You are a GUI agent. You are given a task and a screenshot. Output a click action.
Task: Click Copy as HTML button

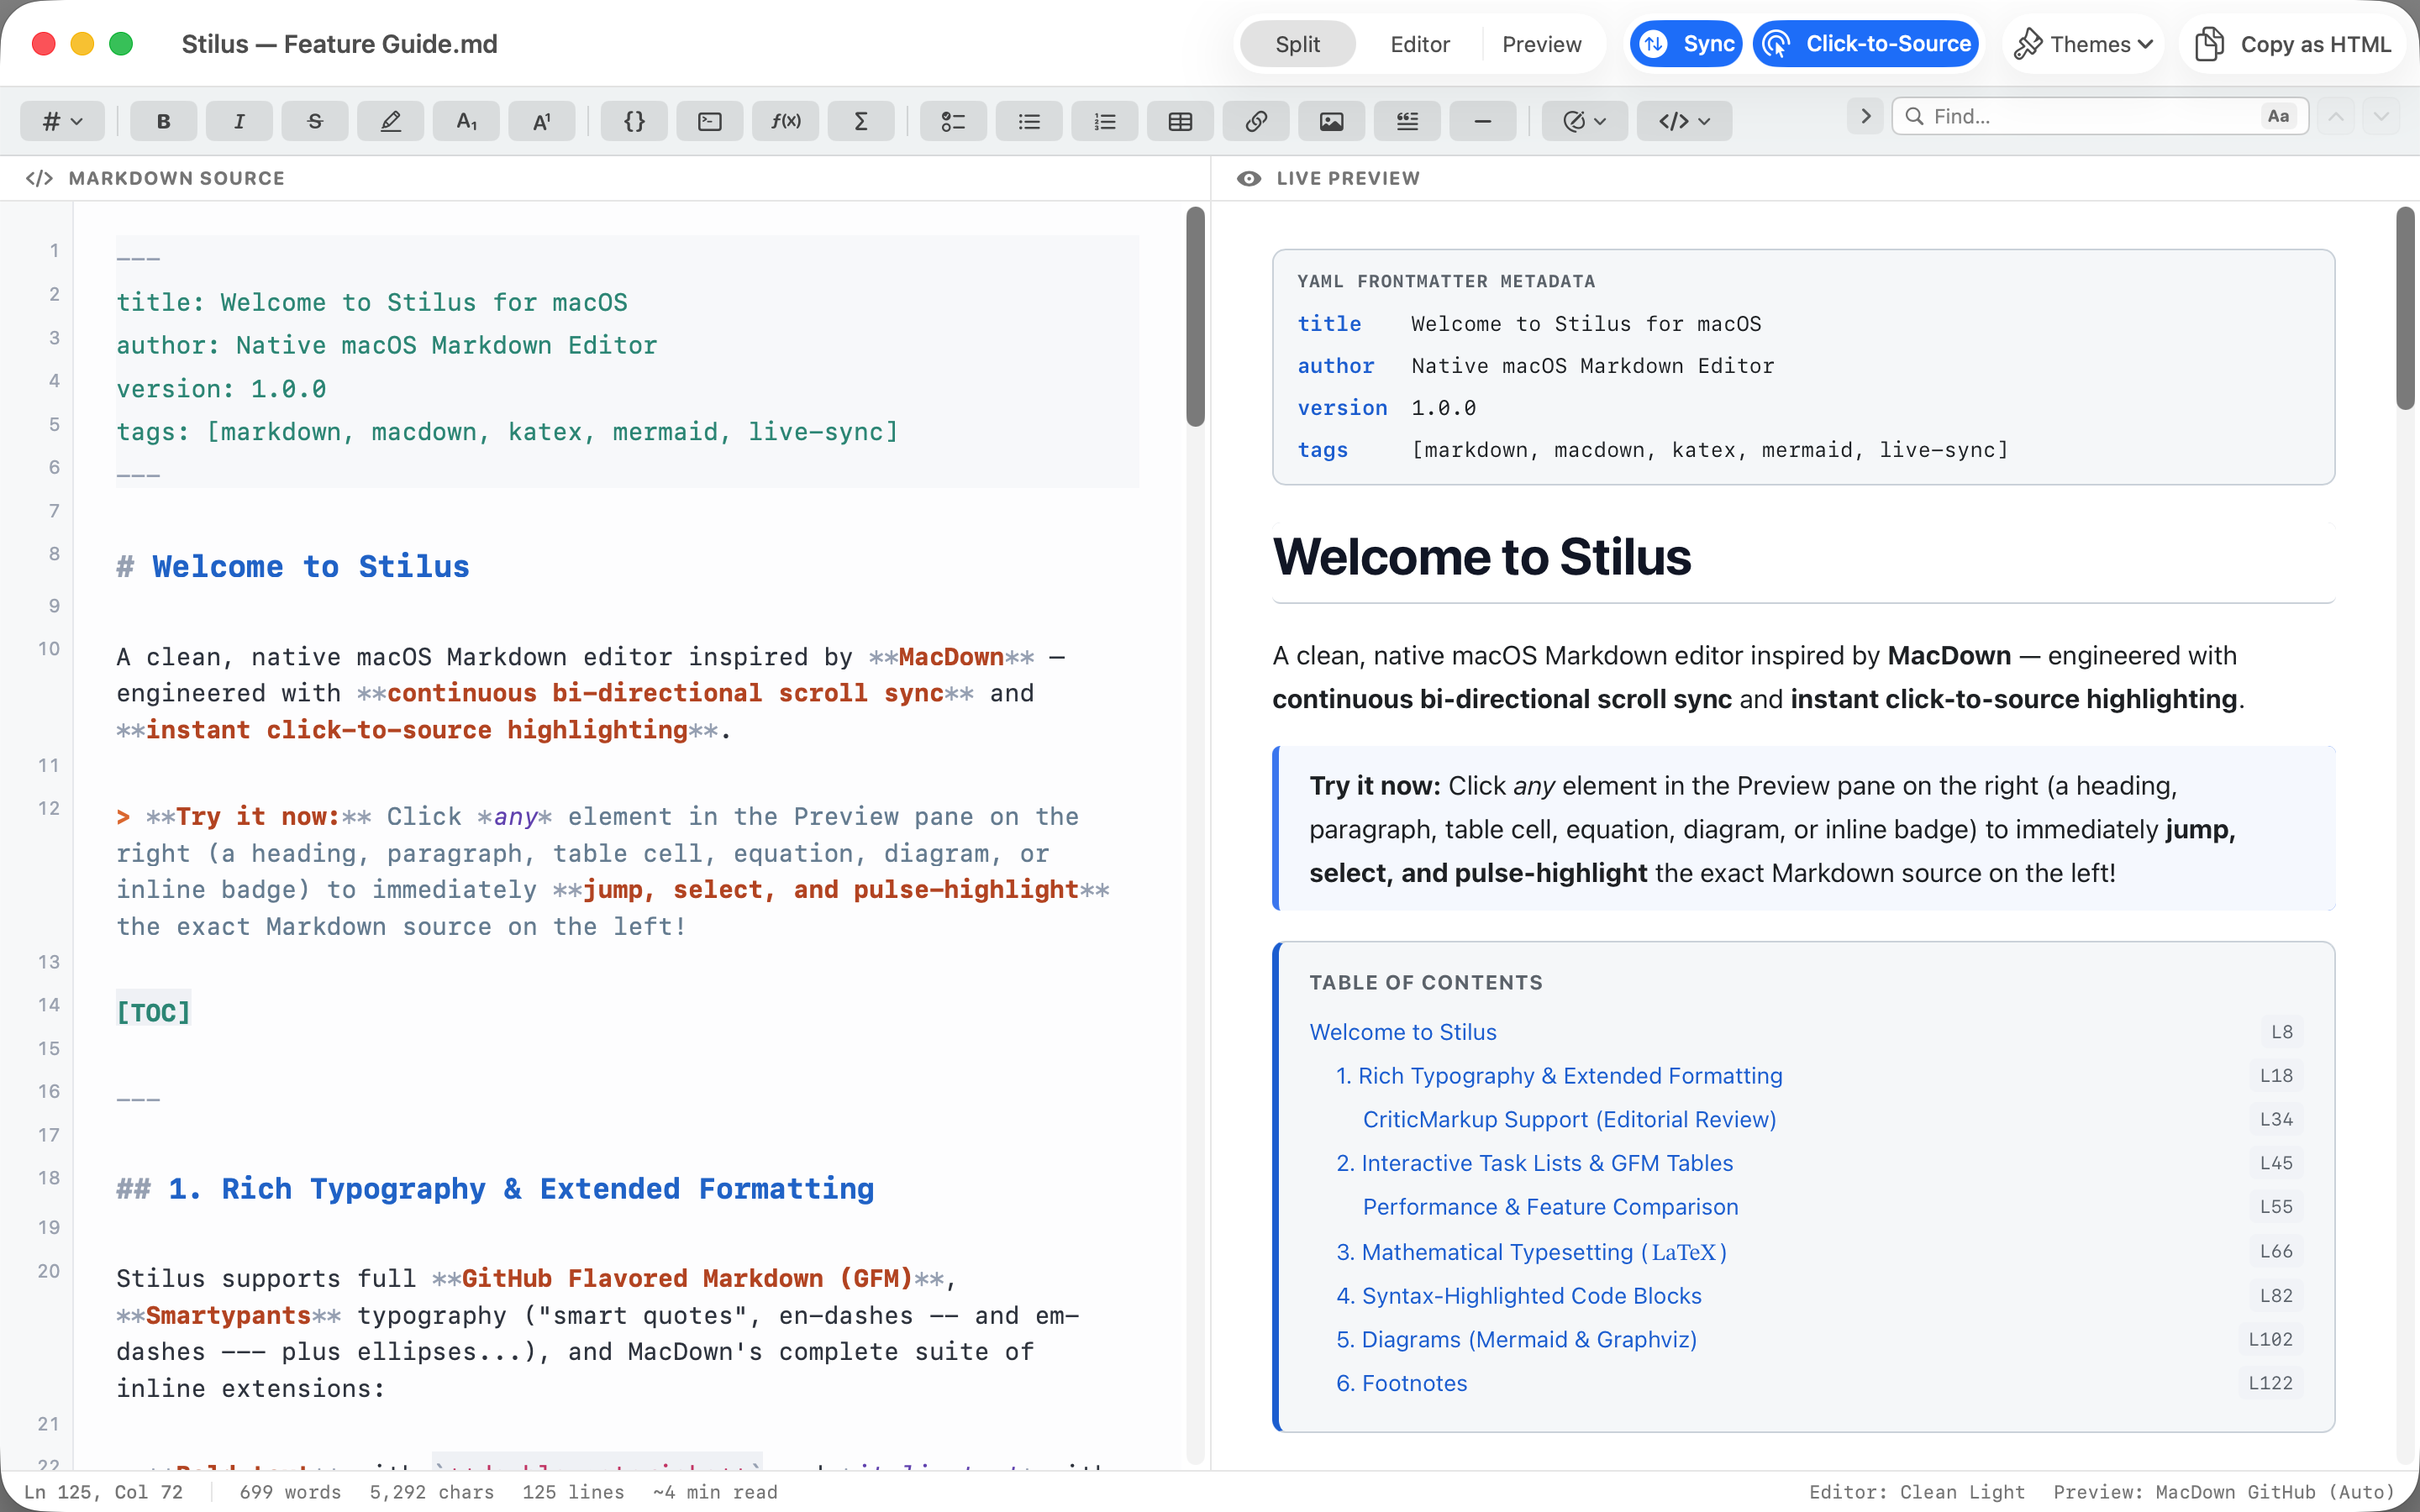click(x=2293, y=44)
